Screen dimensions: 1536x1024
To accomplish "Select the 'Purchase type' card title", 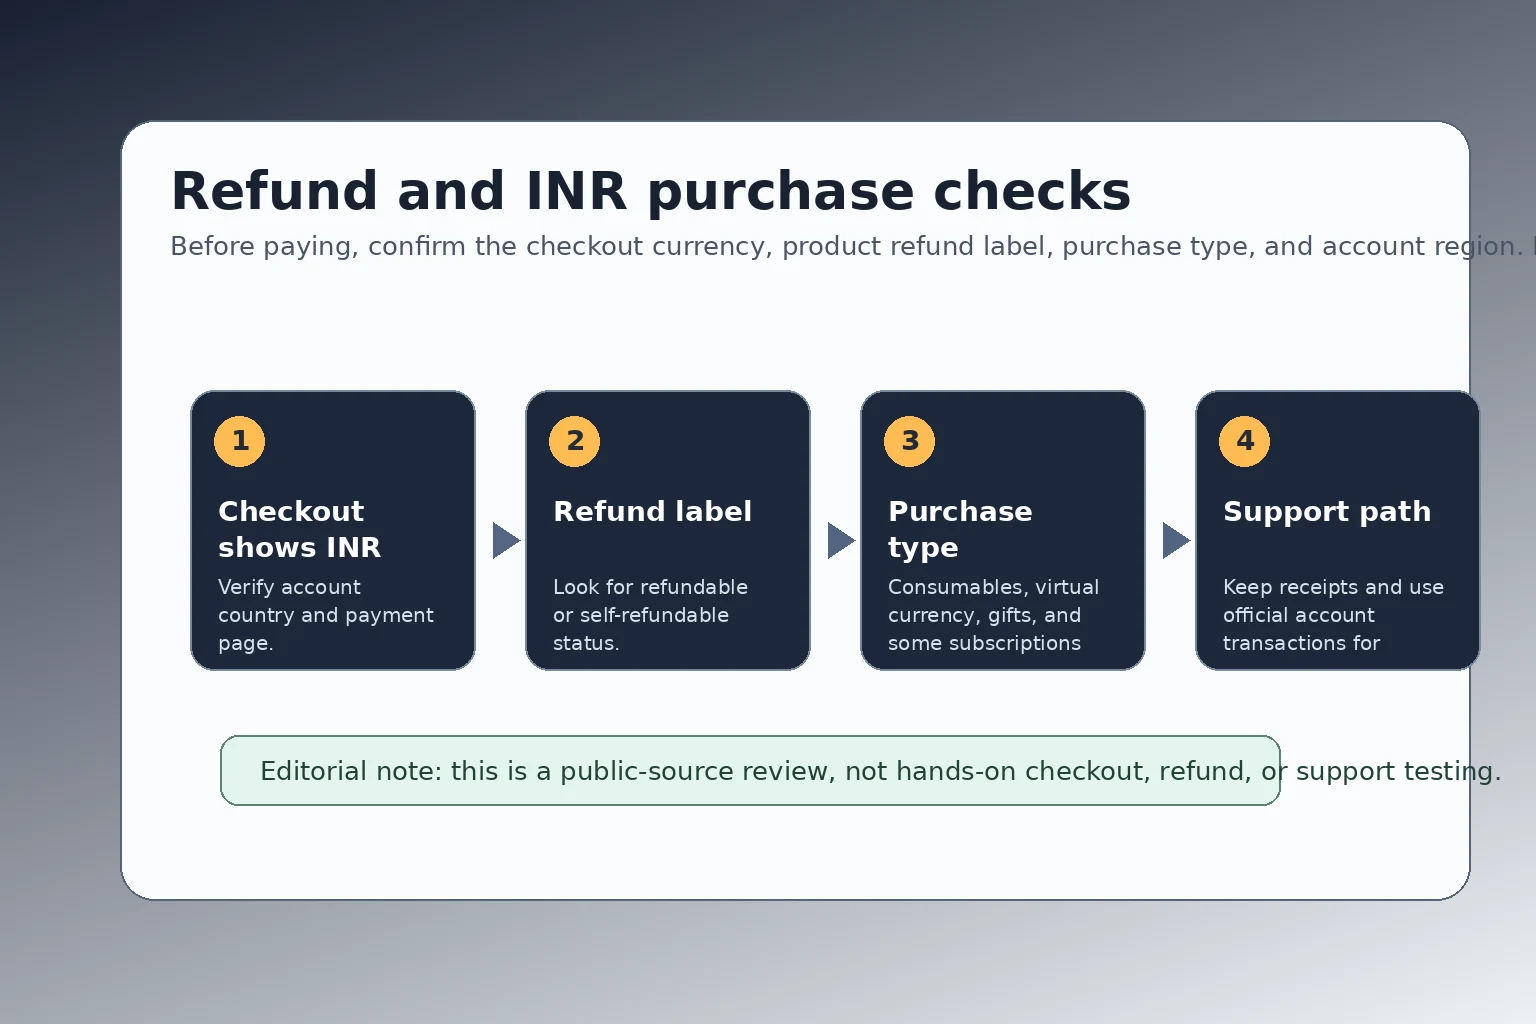I will (x=960, y=529).
